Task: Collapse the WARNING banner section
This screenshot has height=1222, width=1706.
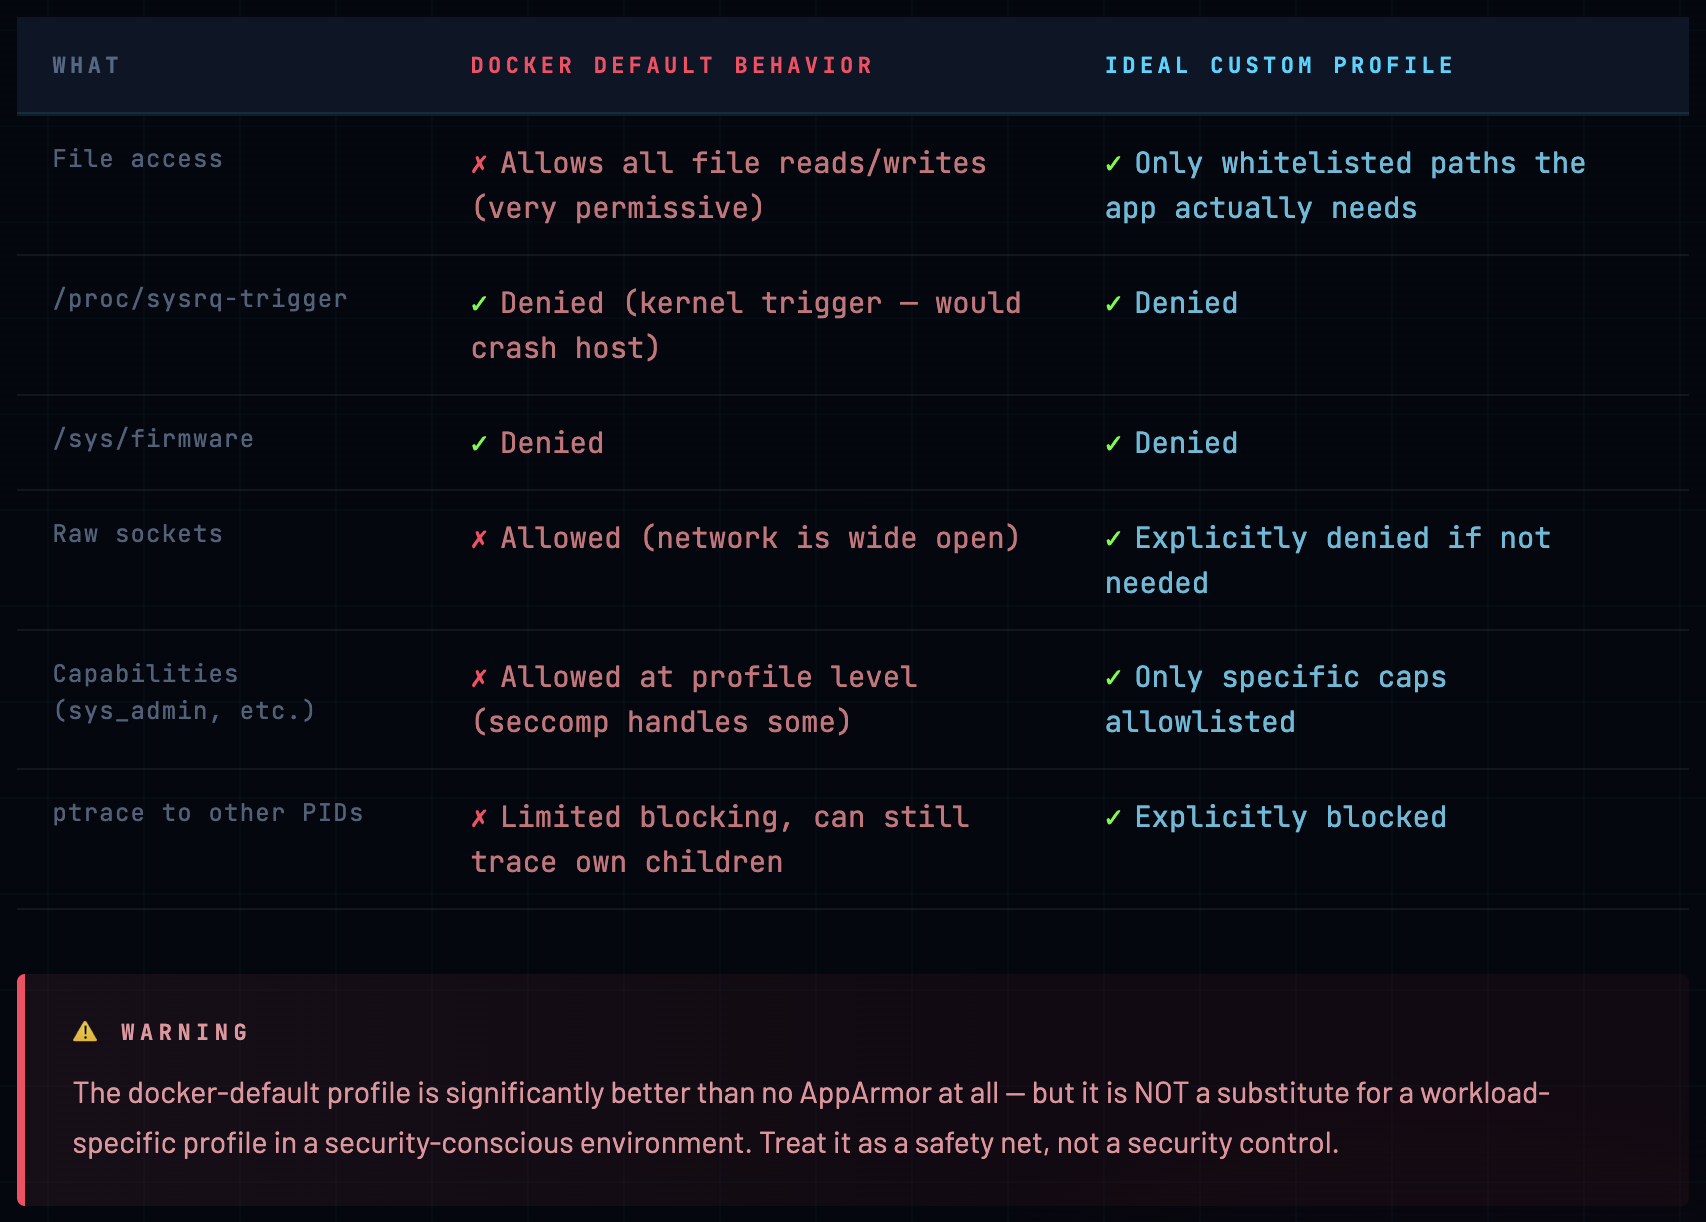Action: pos(183,1031)
